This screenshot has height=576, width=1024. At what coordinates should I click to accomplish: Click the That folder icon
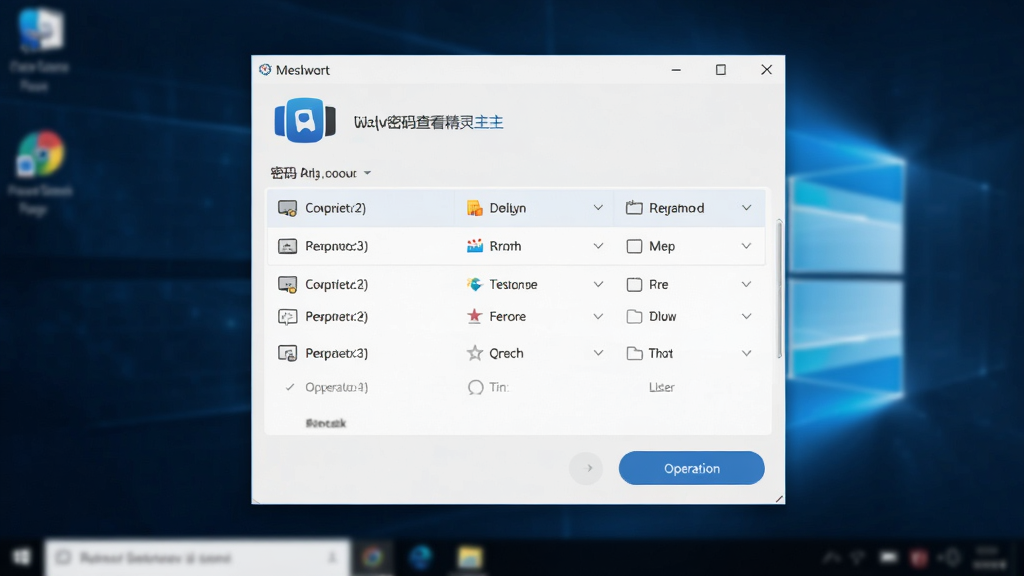[x=634, y=353]
